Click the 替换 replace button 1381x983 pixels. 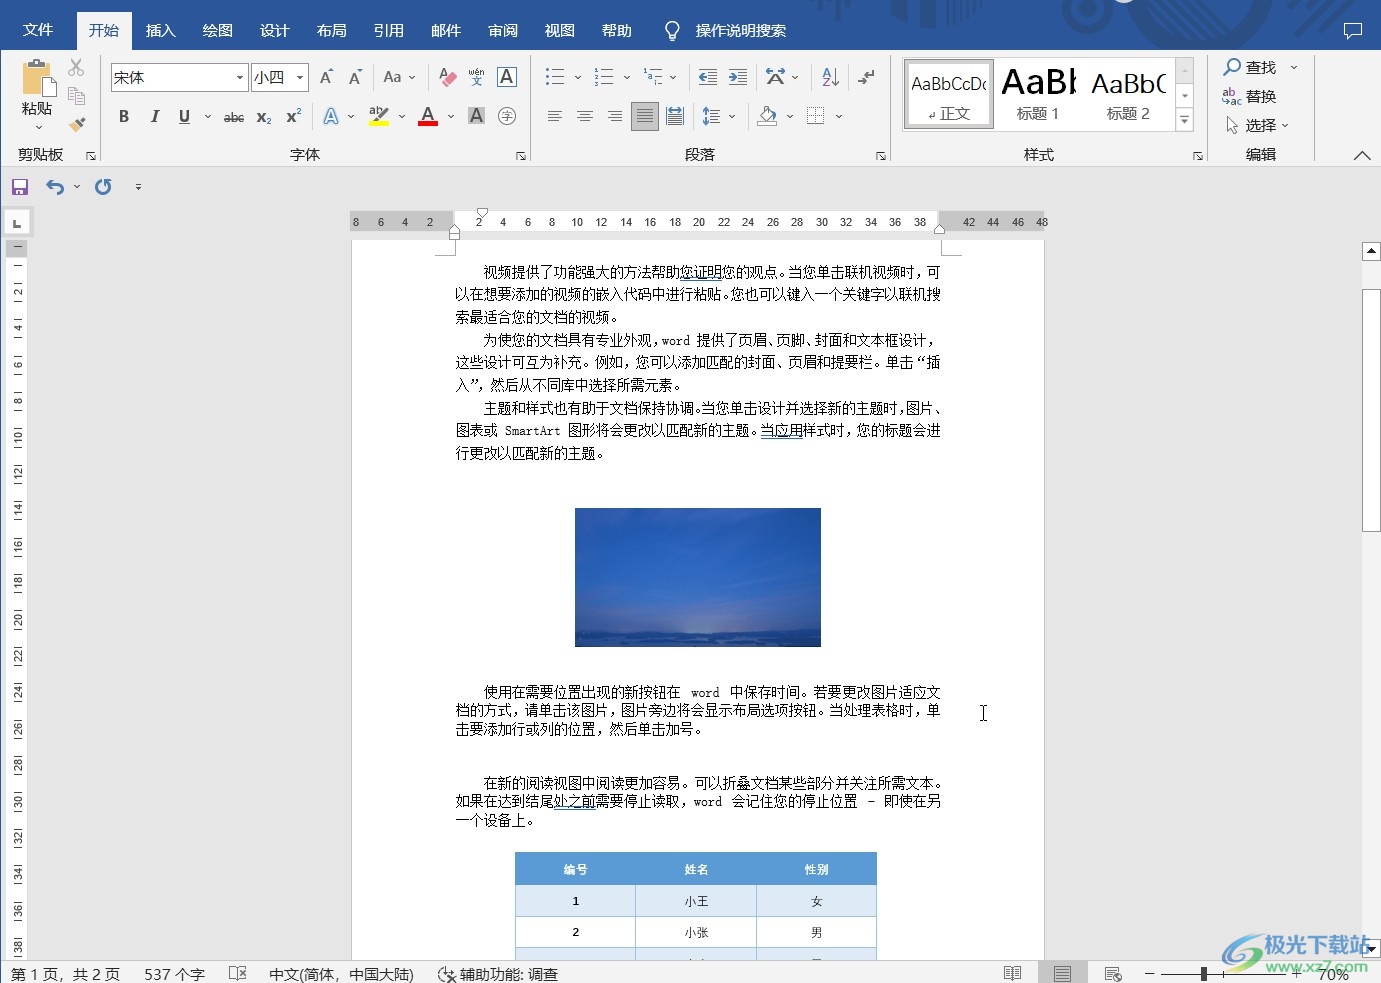coord(1249,96)
